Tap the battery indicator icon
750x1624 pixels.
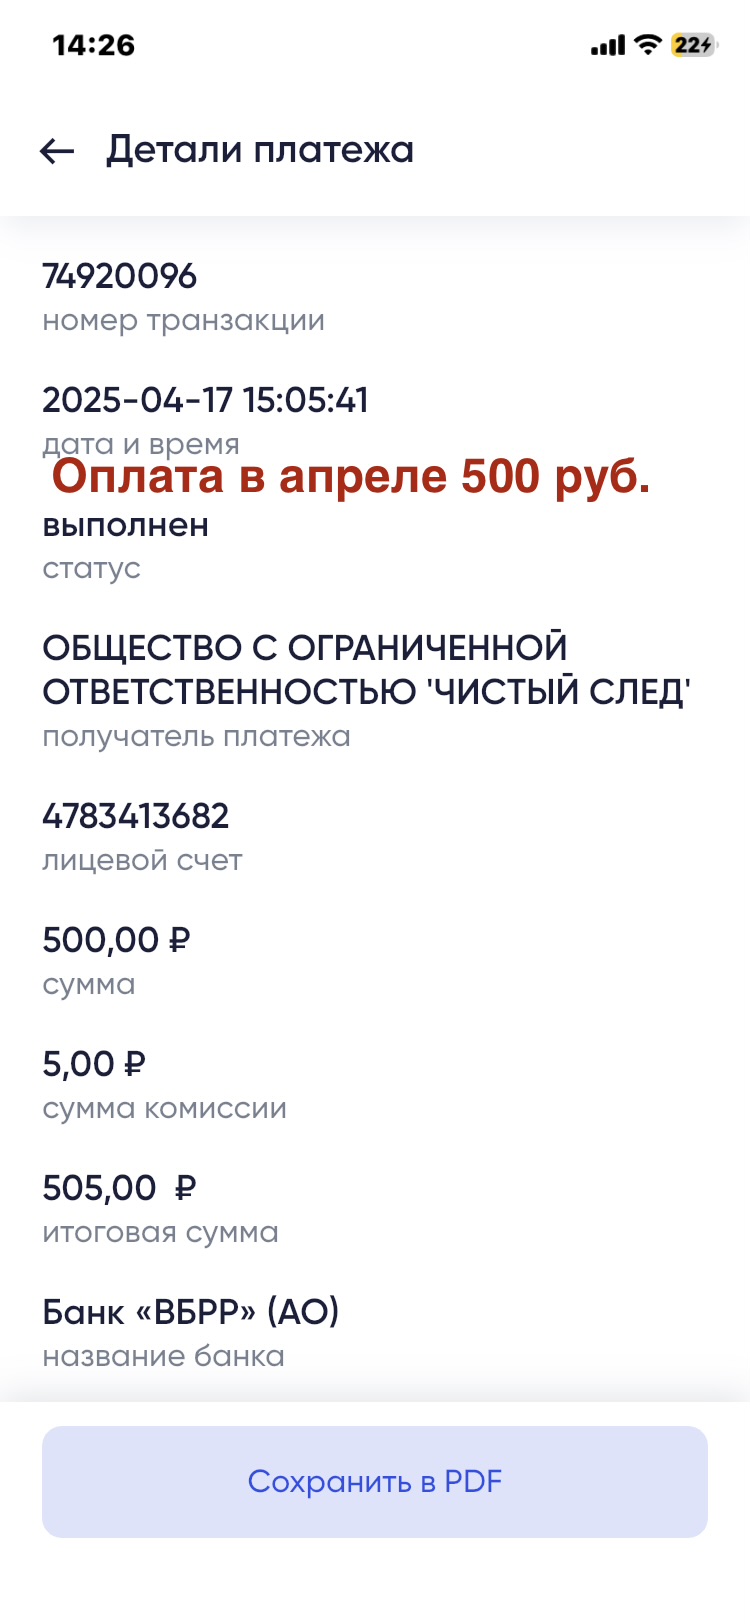693,45
